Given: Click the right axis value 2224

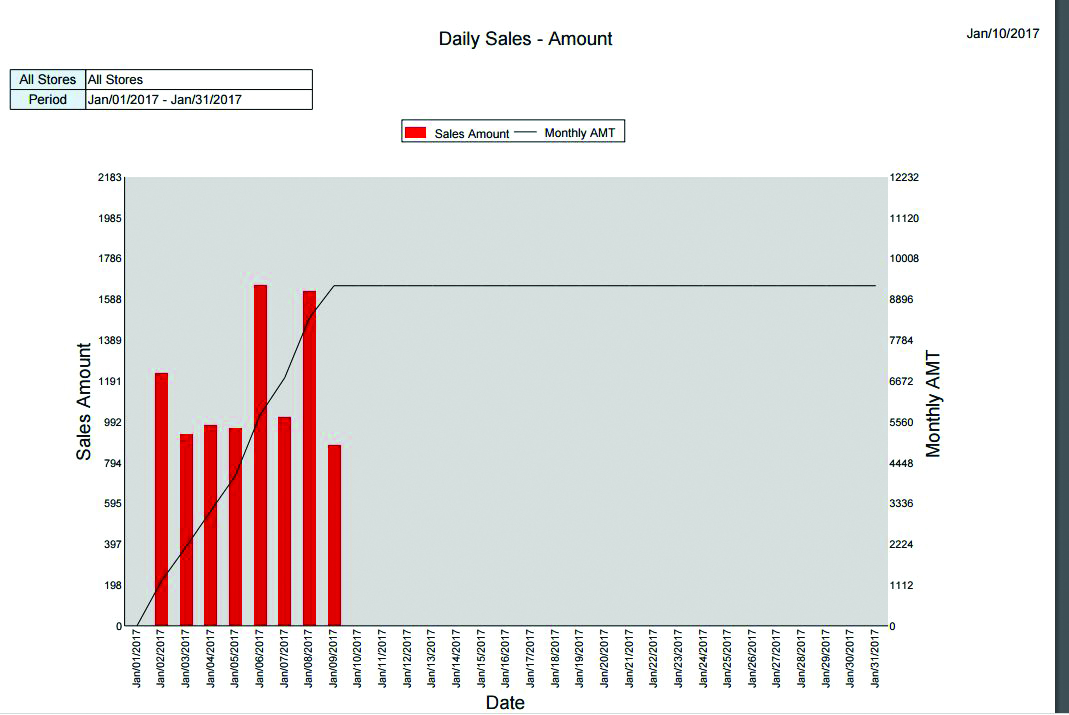Looking at the screenshot, I should (x=901, y=545).
